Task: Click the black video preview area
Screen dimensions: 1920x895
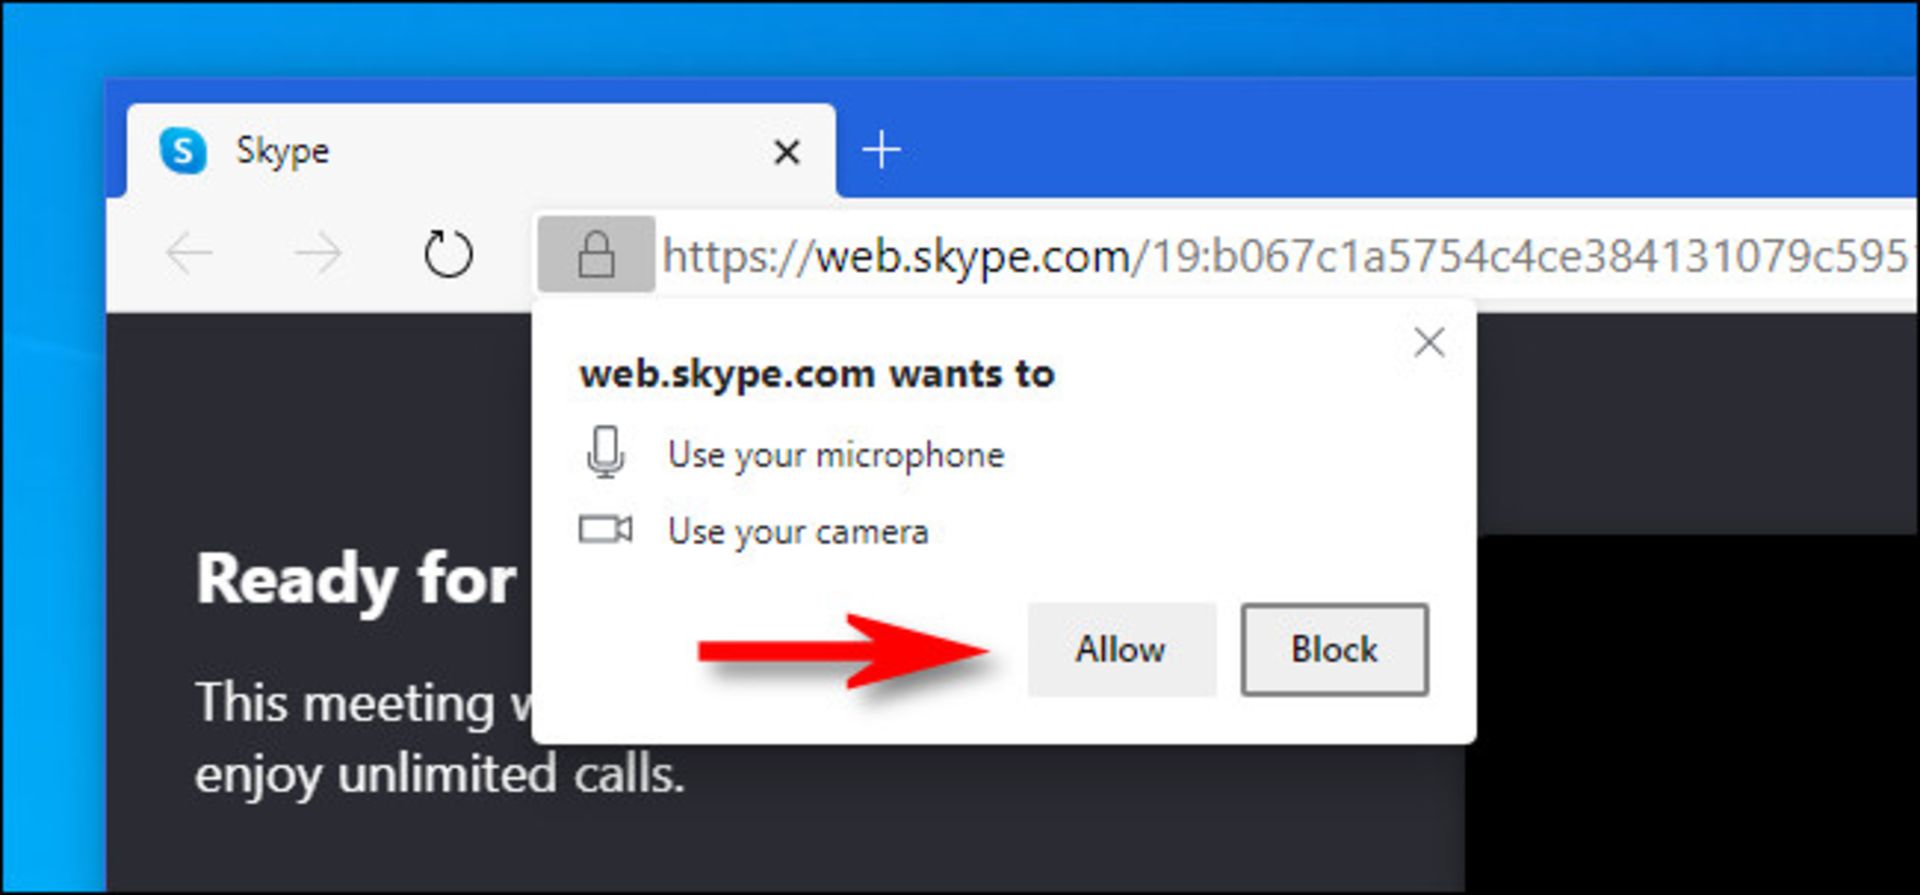Action: [1692, 712]
